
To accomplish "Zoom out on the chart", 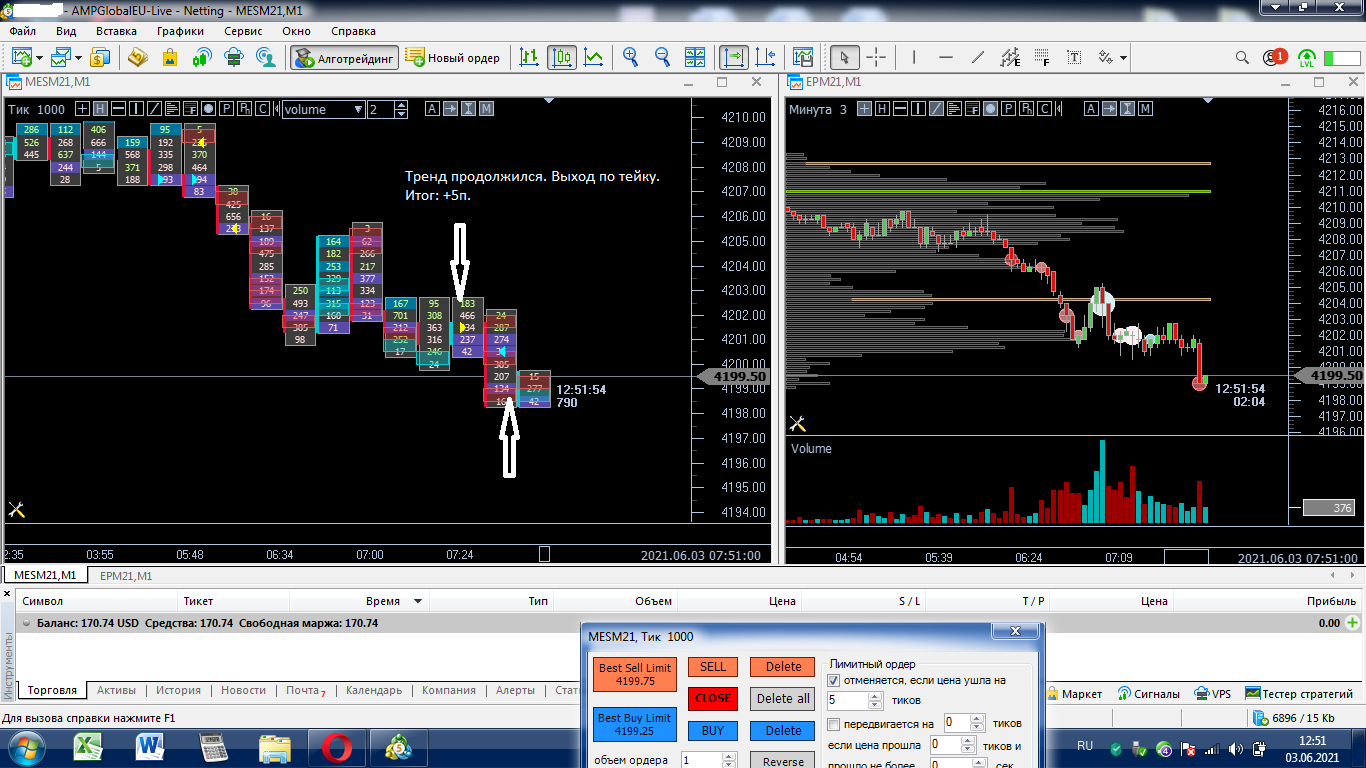I will [x=662, y=57].
